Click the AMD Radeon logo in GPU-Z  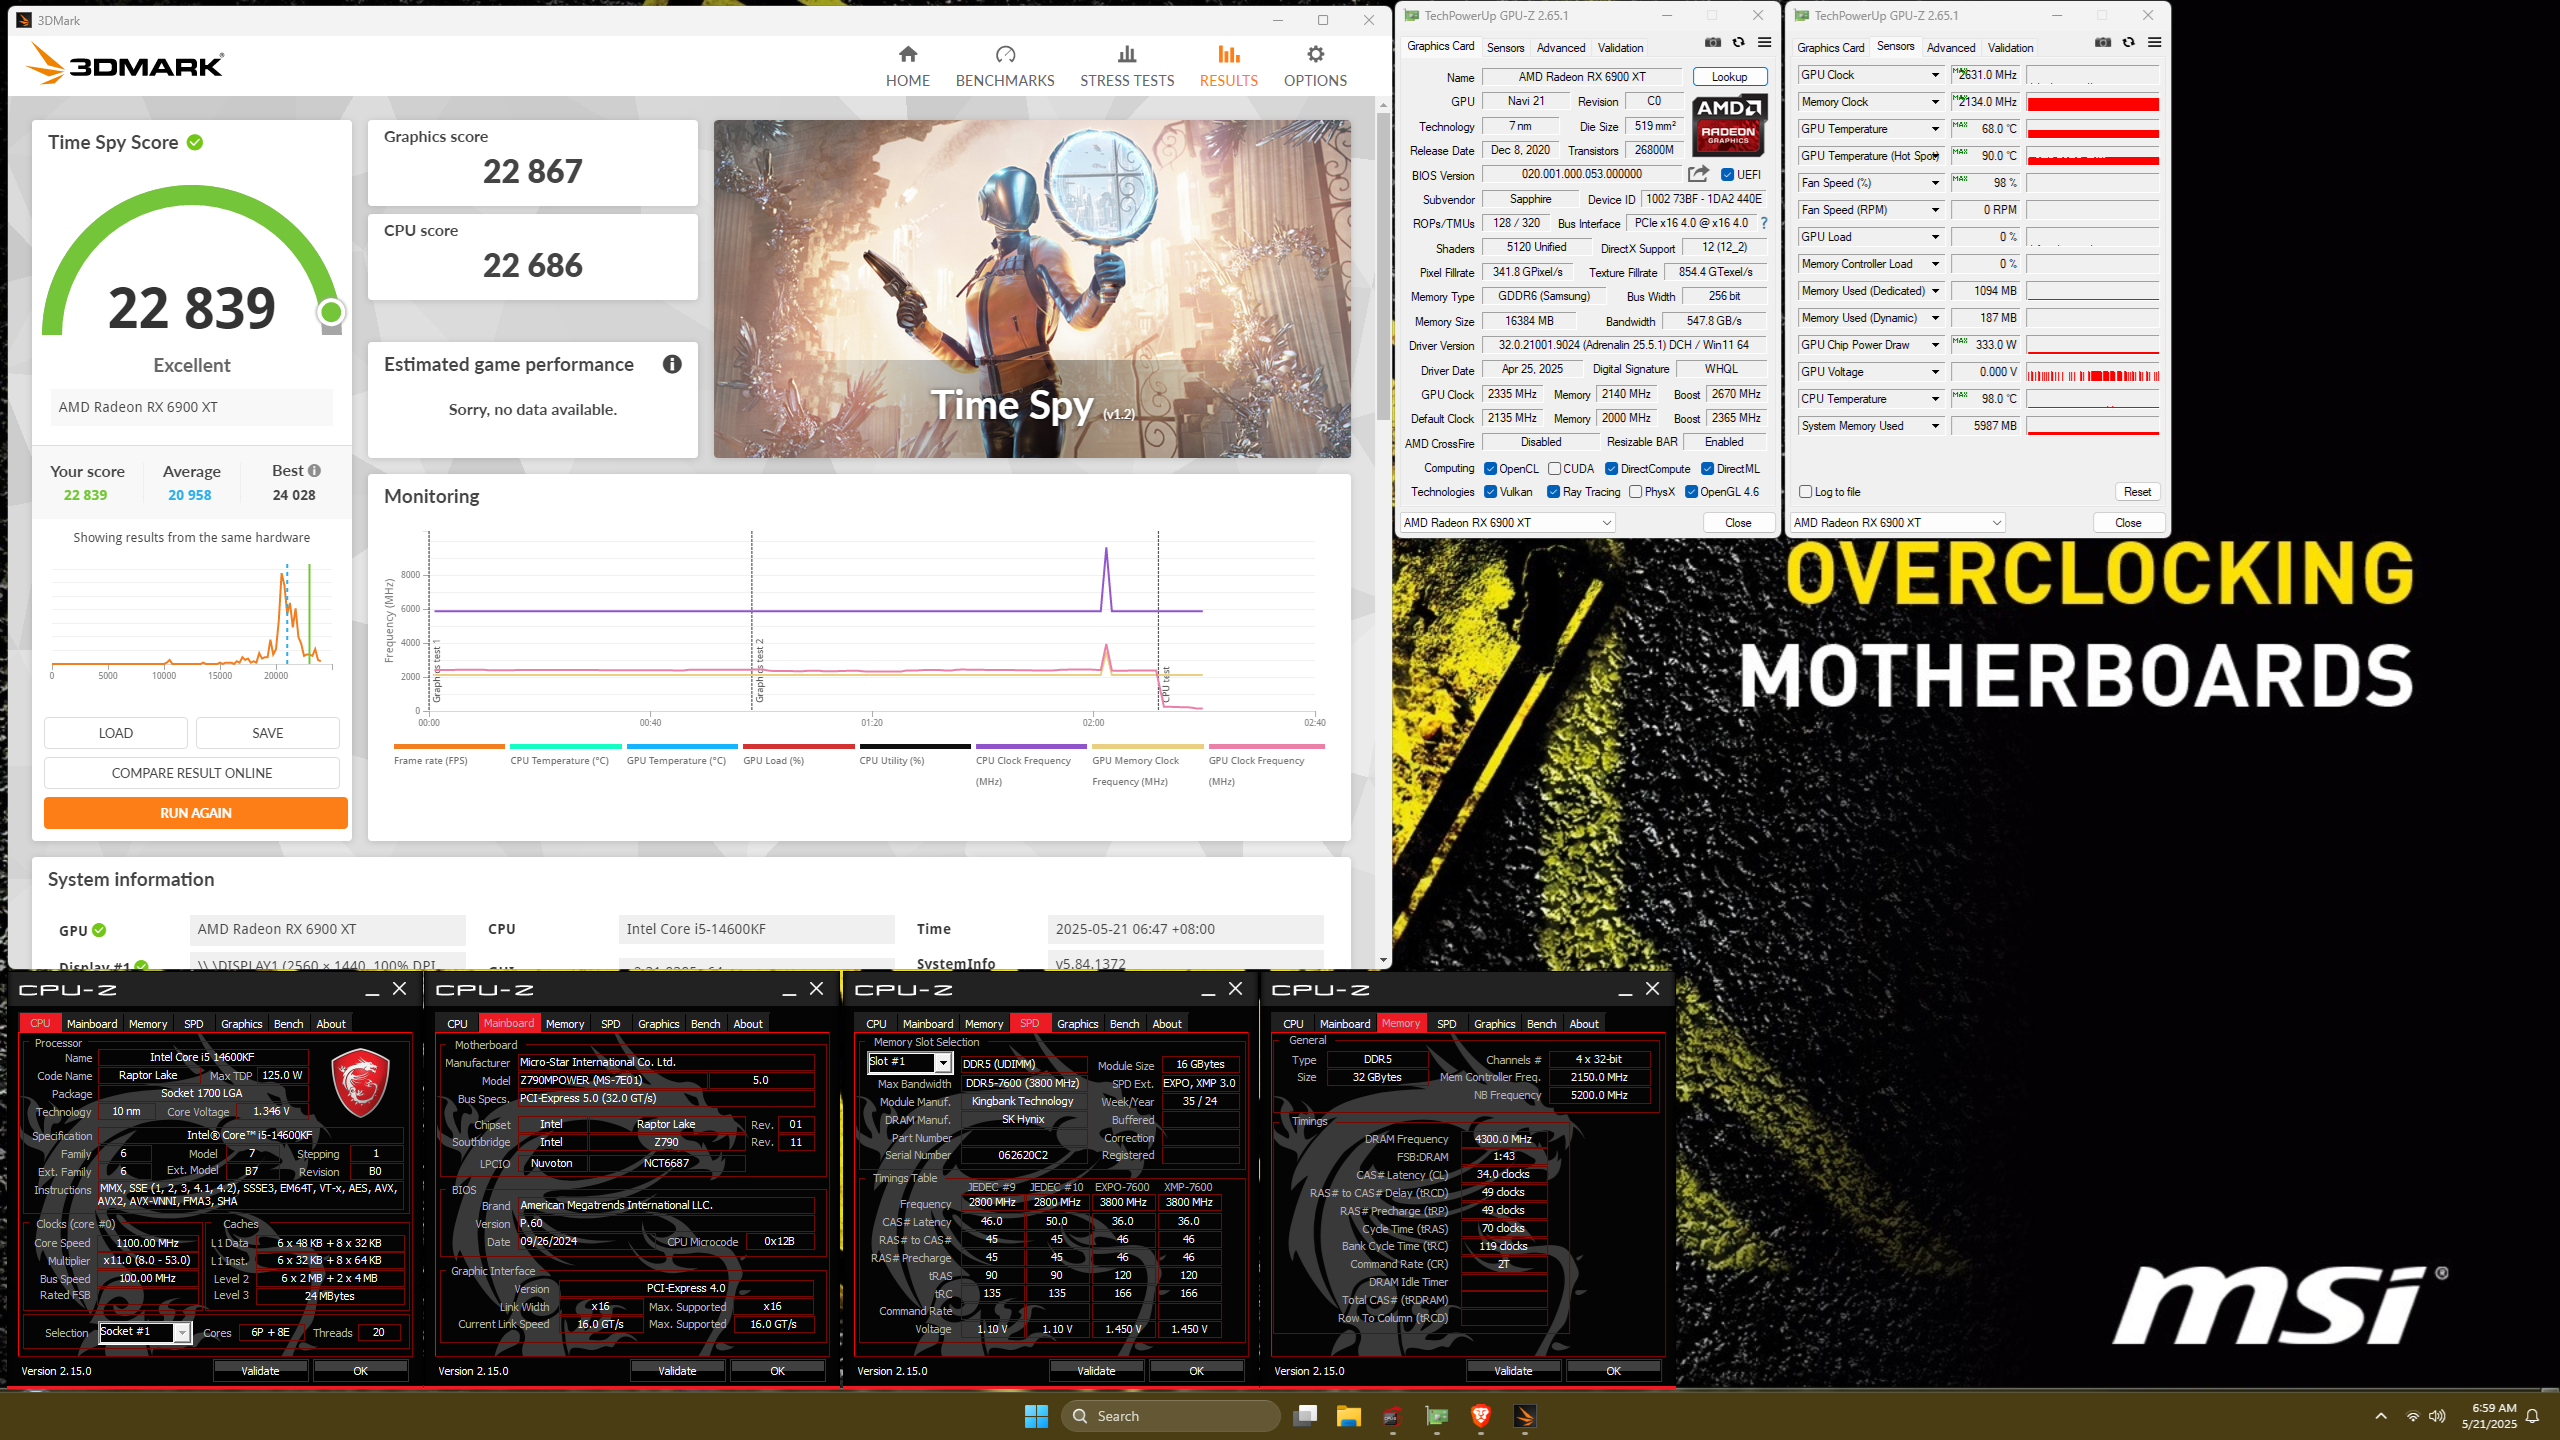click(x=1729, y=125)
